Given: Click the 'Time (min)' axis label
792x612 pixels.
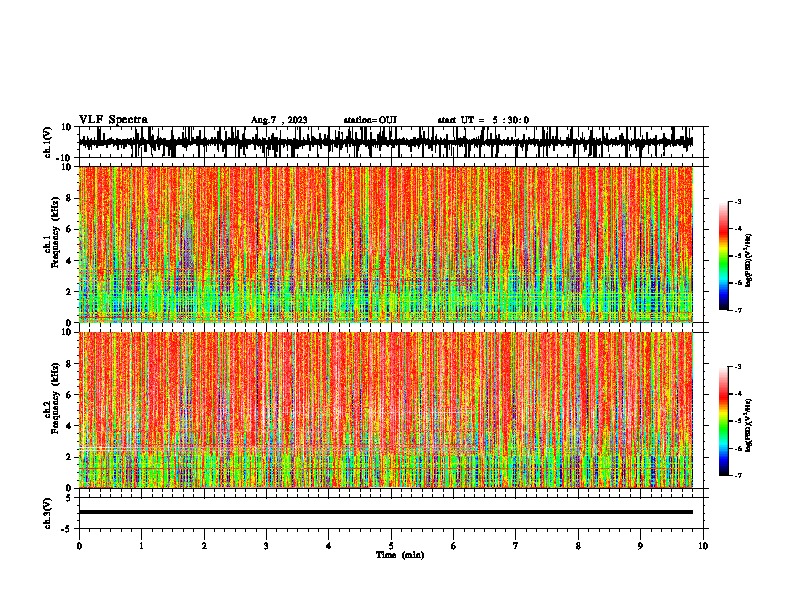Looking at the screenshot, I should pos(400,555).
